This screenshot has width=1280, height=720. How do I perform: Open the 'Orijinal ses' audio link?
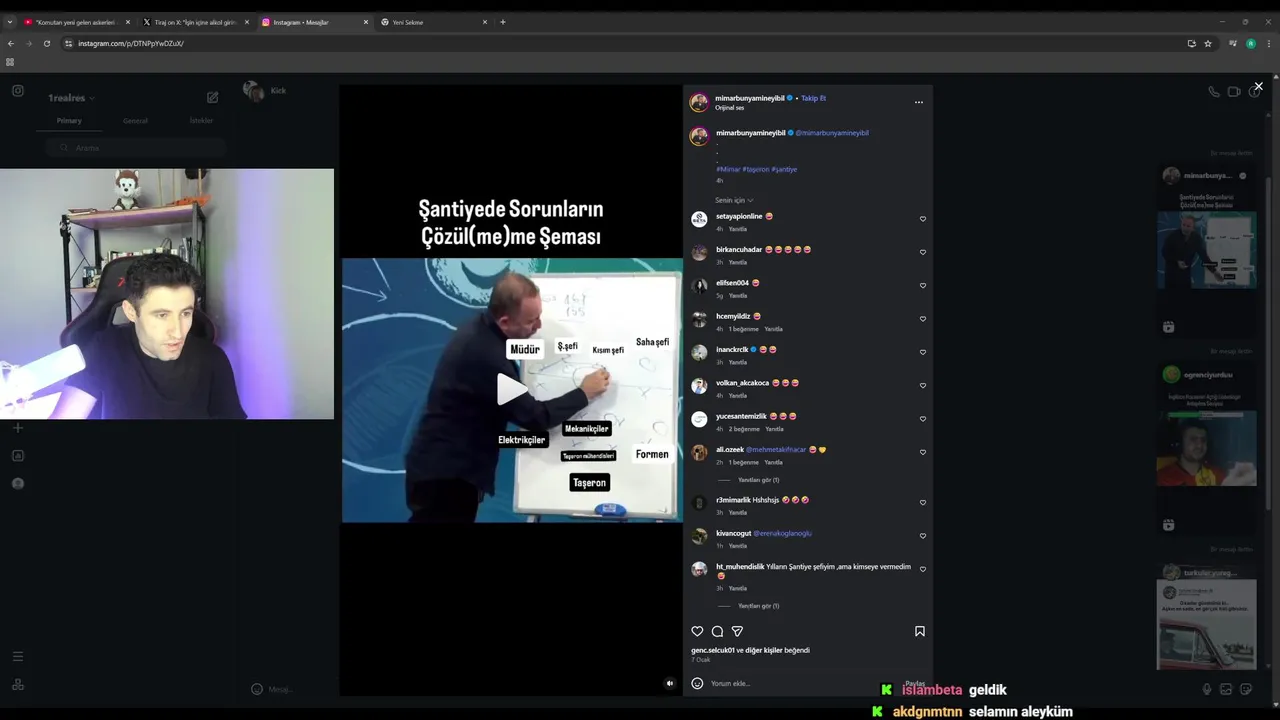(729, 107)
